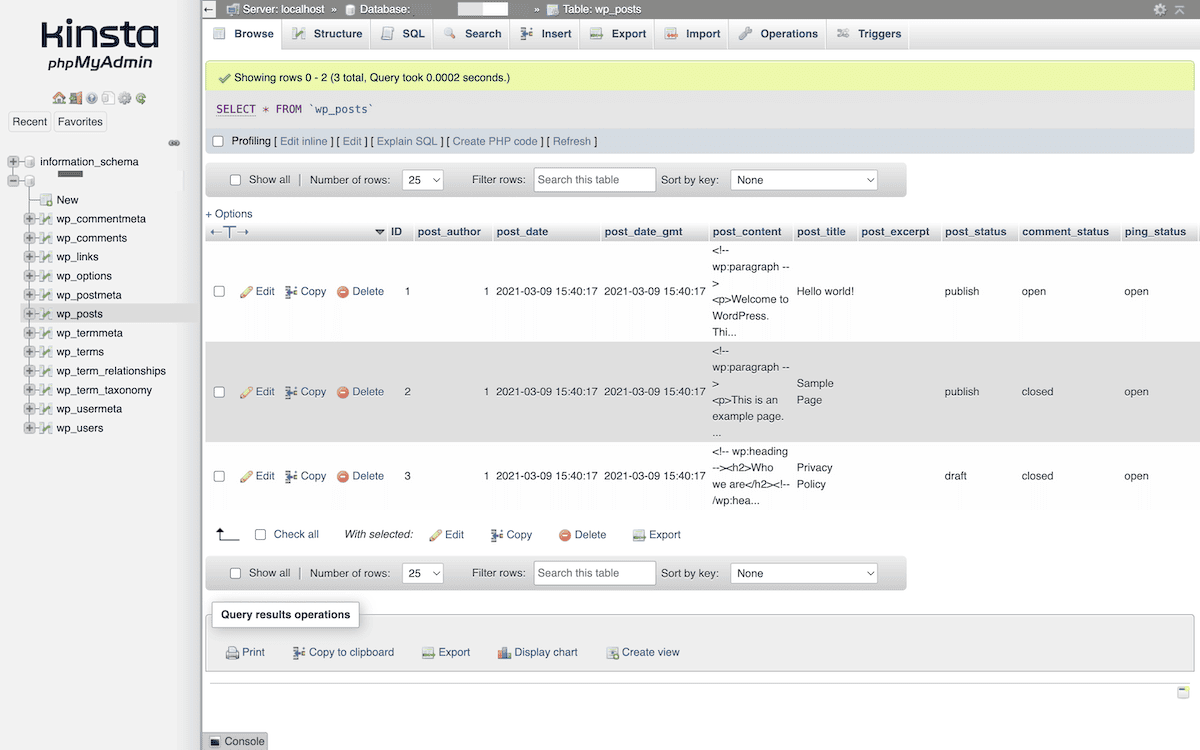Viewport: 1200px width, 750px height.
Task: Open navigation panel settings gear icon
Action: pyautogui.click(x=124, y=98)
